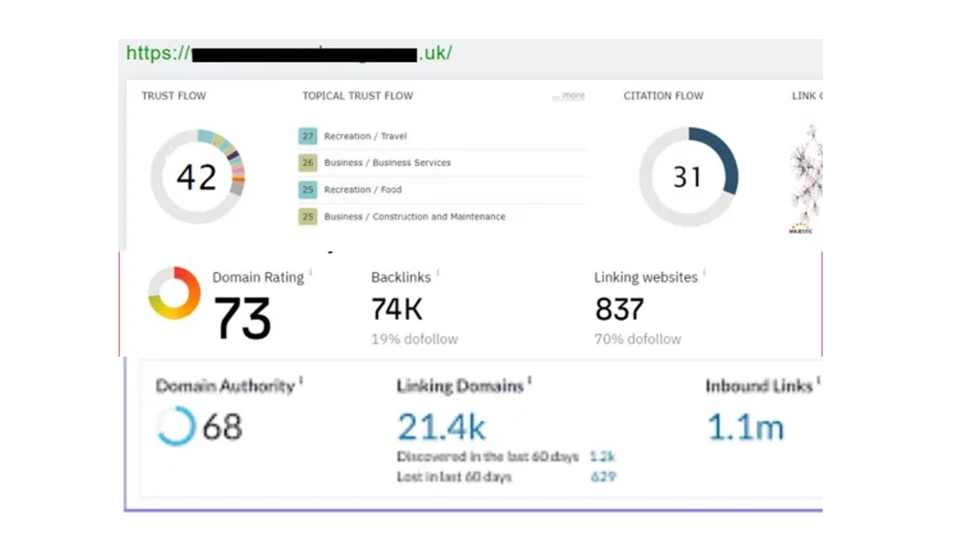Click the Trust Flow 42 donut chart

click(x=198, y=176)
